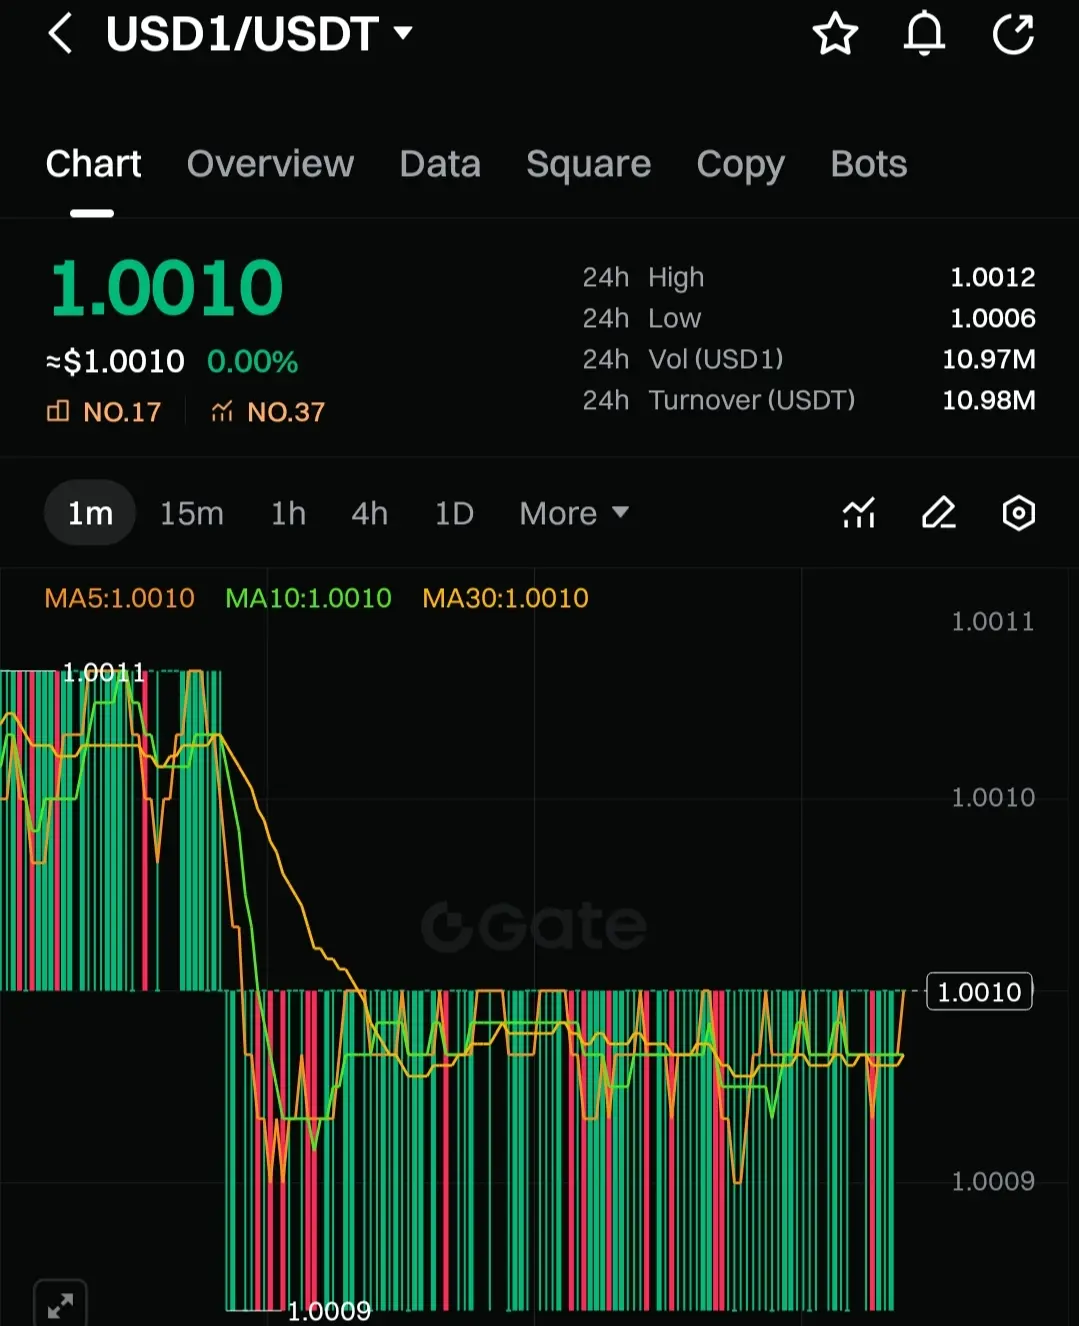The width and height of the screenshot is (1079, 1326).
Task: Select the 4h timeframe option
Action: [x=369, y=513]
